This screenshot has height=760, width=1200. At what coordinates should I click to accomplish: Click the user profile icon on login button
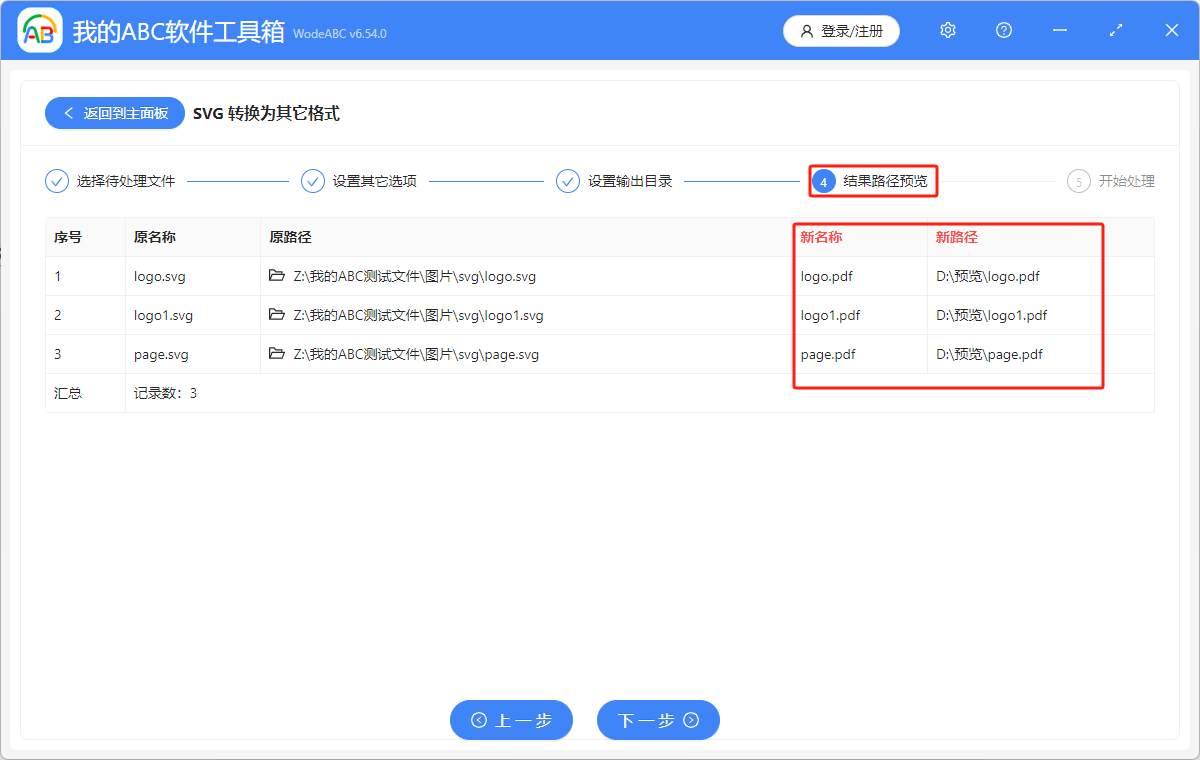pos(807,30)
